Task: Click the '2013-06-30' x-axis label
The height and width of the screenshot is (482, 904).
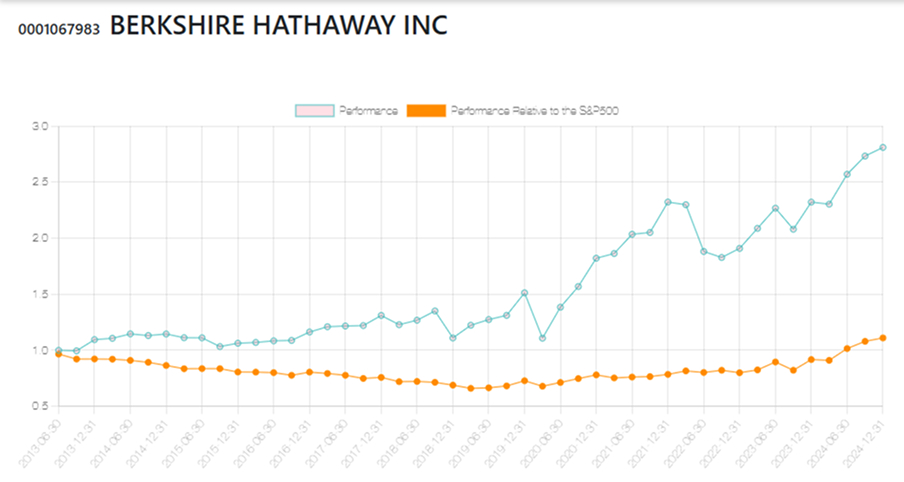Action: click(40, 444)
